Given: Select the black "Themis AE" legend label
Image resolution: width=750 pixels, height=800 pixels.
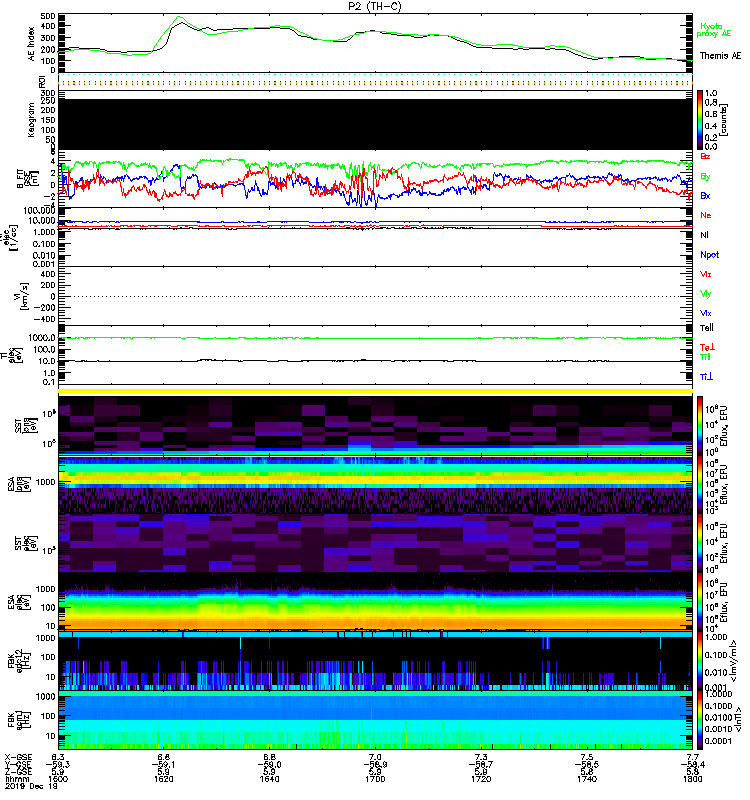Looking at the screenshot, I should pos(720,56).
